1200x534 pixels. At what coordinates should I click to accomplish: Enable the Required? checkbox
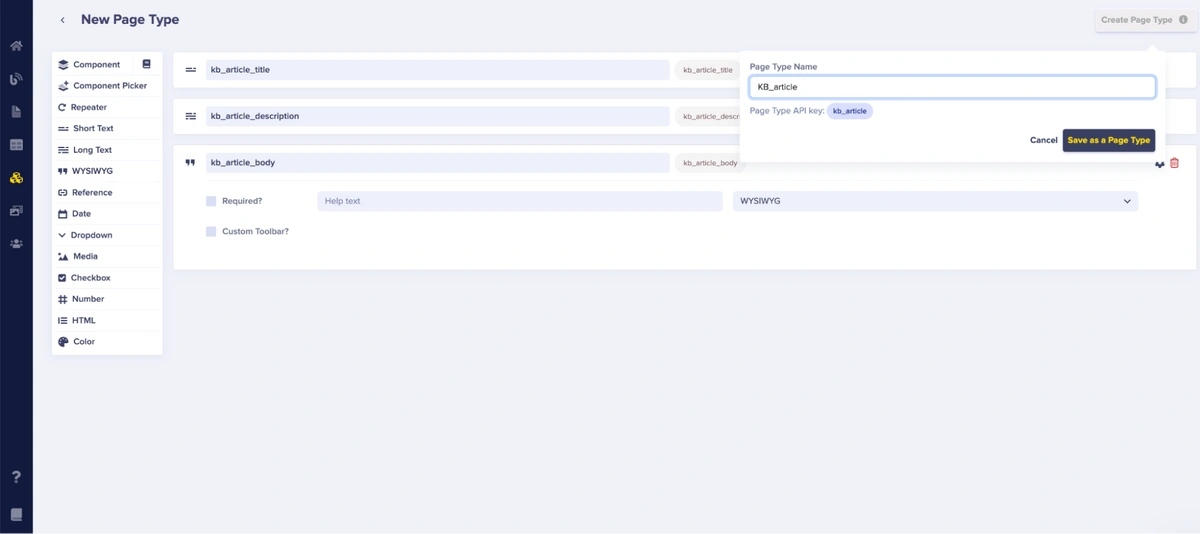(x=211, y=201)
